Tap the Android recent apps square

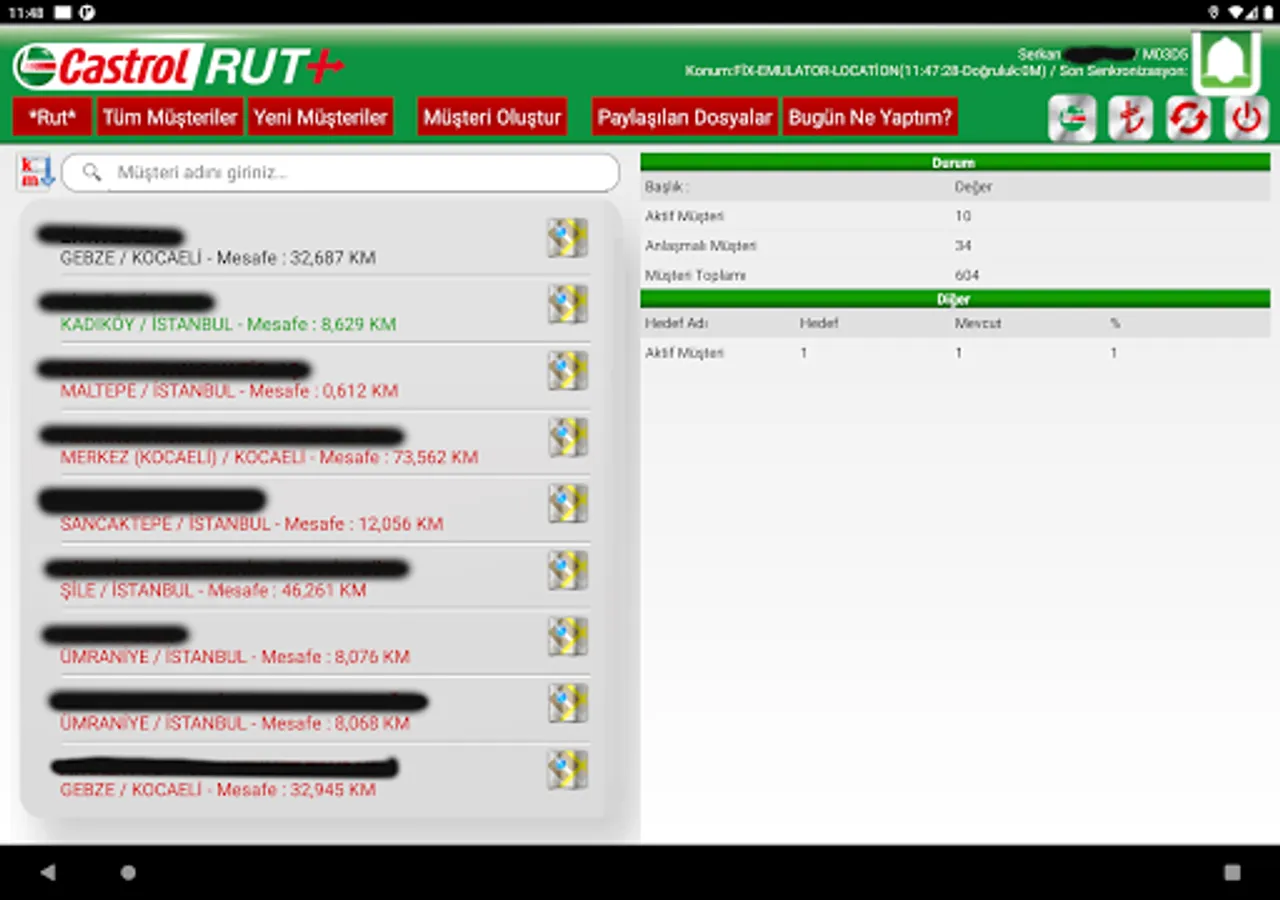point(1232,873)
